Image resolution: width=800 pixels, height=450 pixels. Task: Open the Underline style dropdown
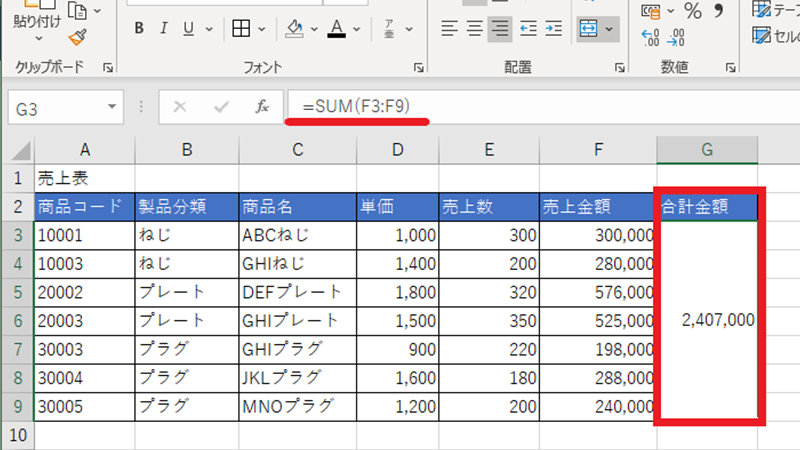209,29
